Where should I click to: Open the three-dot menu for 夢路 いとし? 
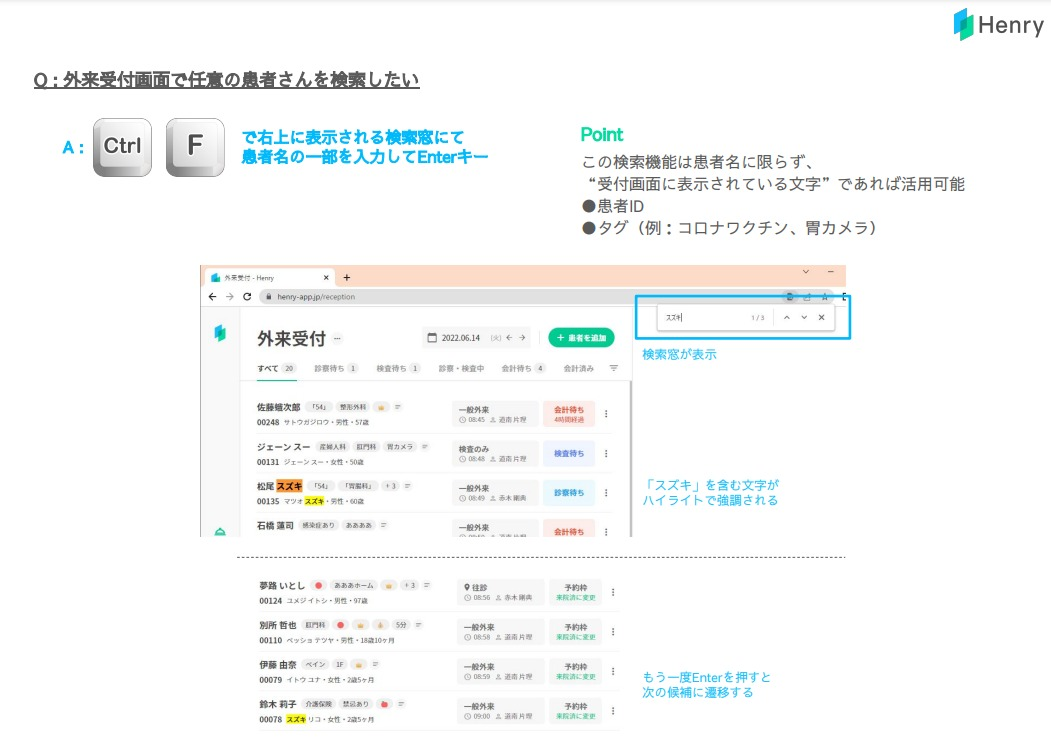tap(613, 592)
